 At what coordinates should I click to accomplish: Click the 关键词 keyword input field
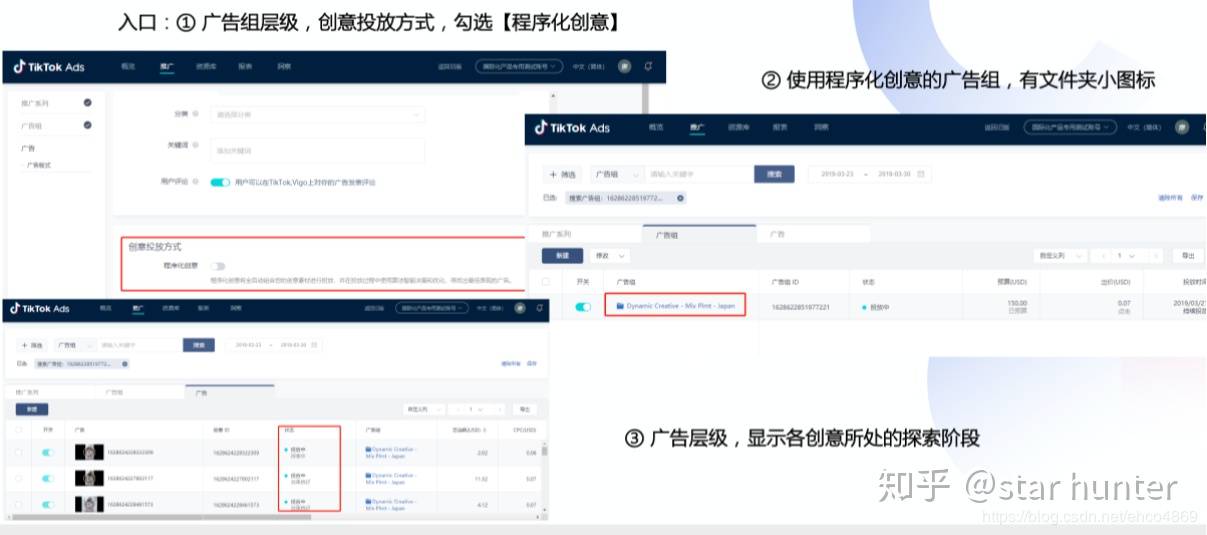pyautogui.click(x=317, y=150)
